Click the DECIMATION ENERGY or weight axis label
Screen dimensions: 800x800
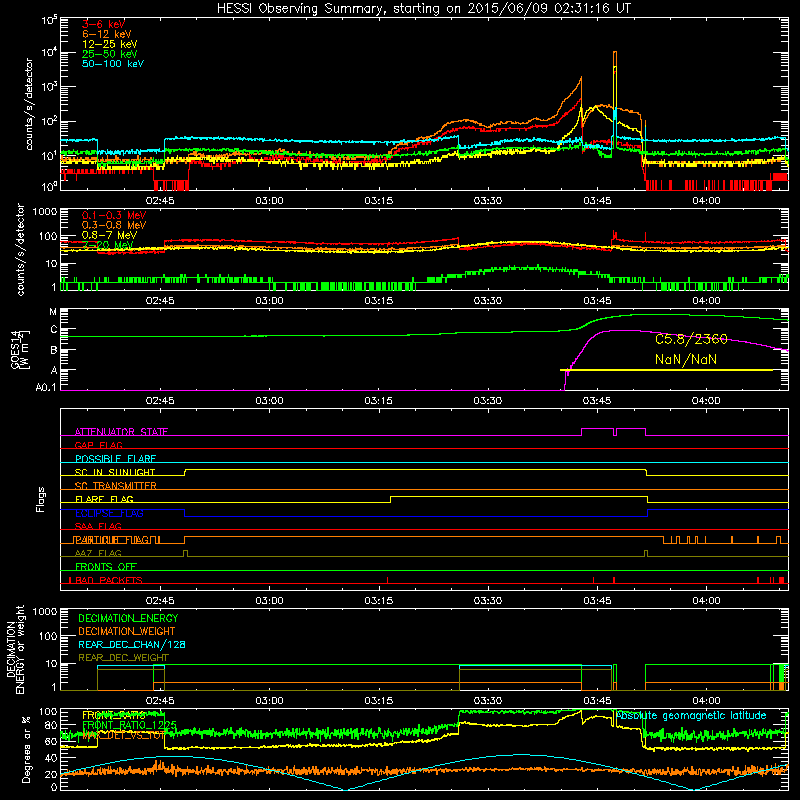tap(15, 650)
